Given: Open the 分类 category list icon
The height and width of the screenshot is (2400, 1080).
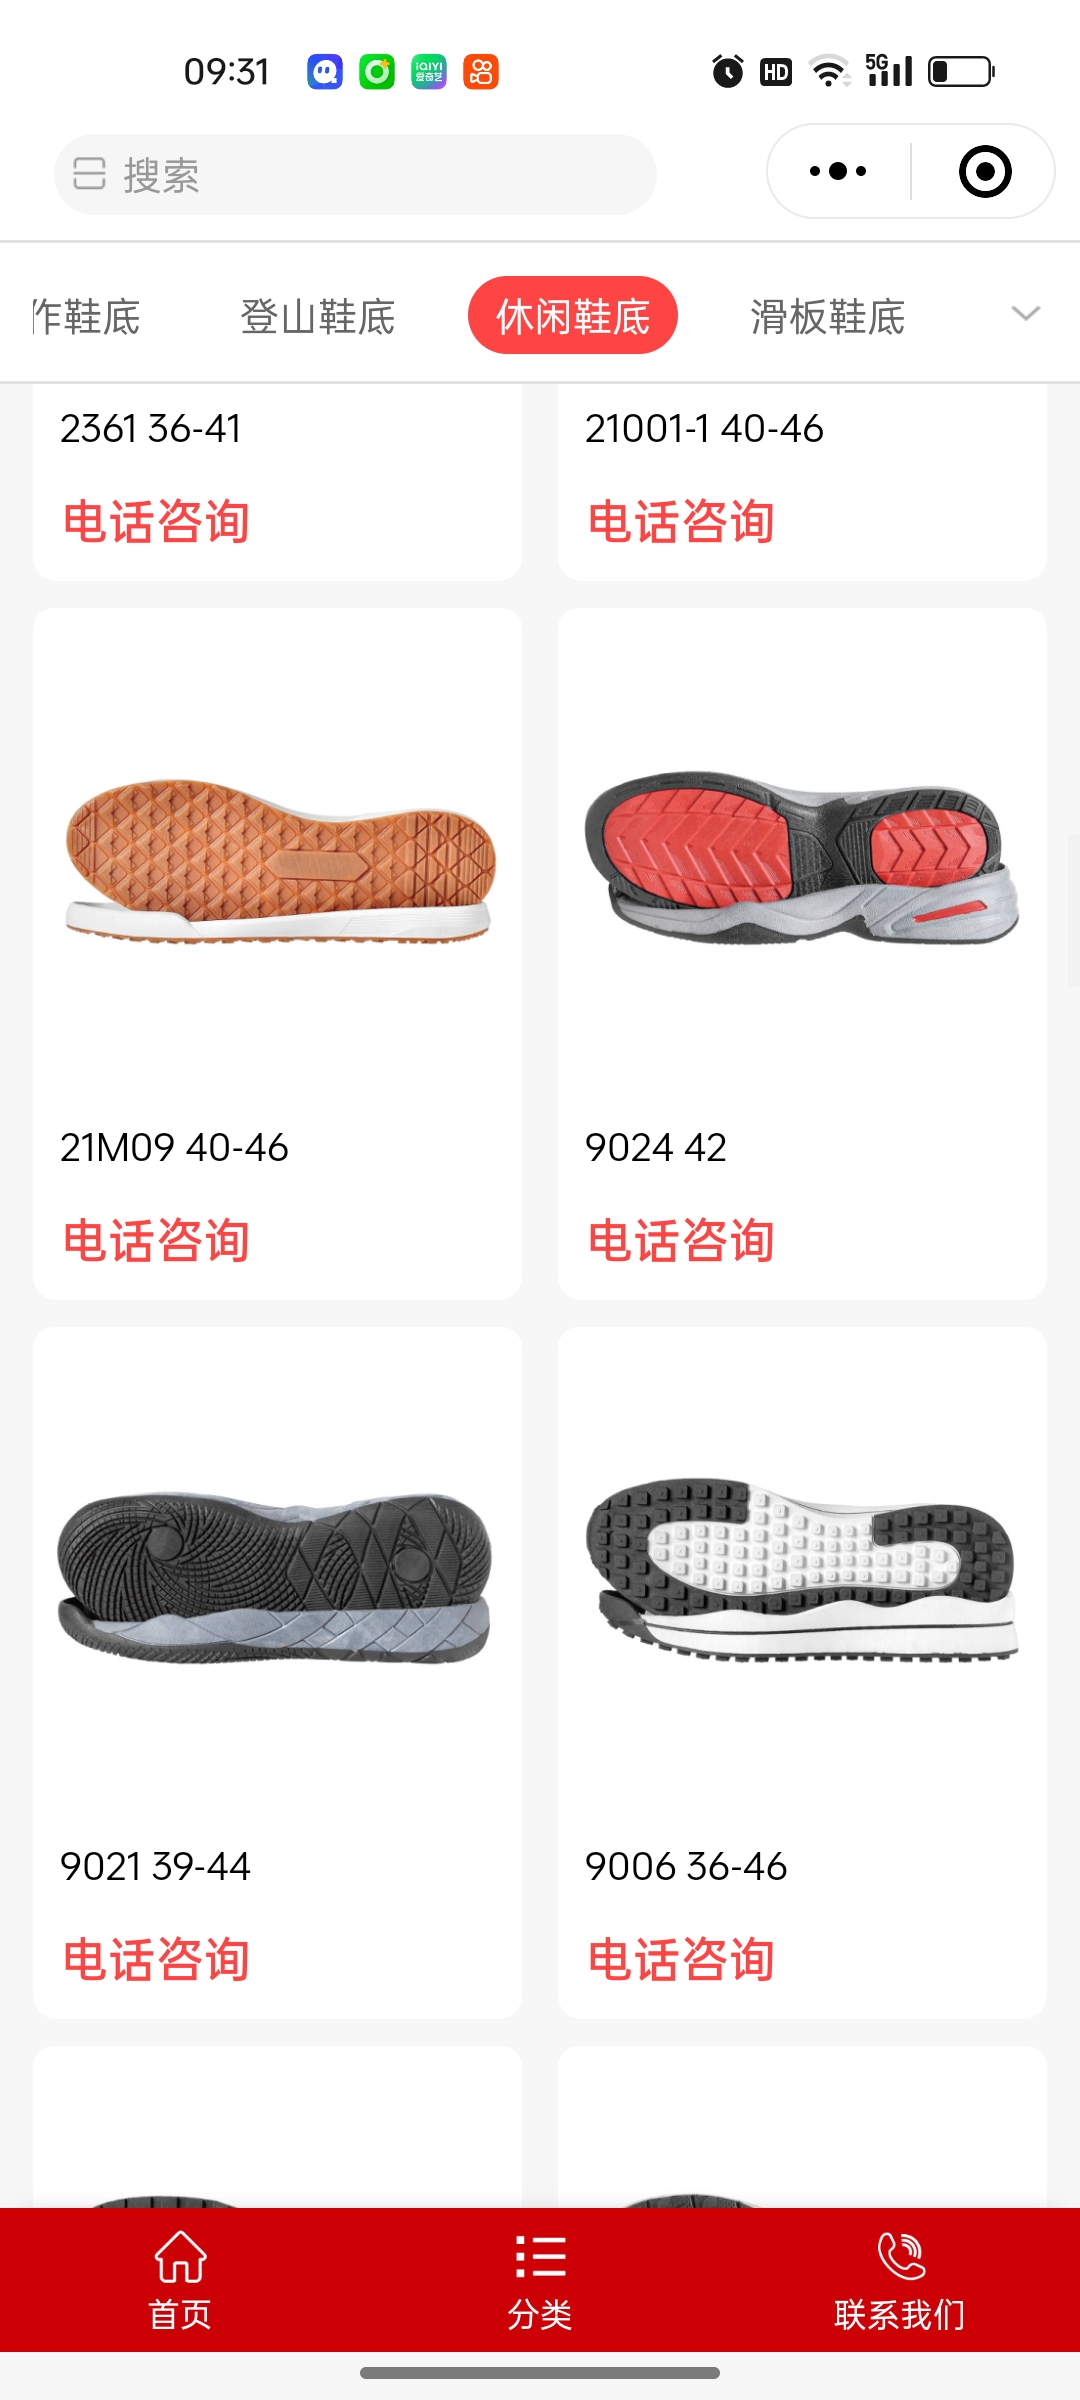Looking at the screenshot, I should click(x=540, y=2257).
